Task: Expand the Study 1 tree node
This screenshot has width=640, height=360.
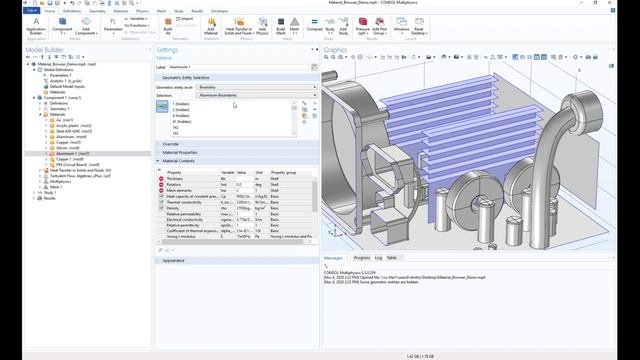Action: tap(34, 193)
